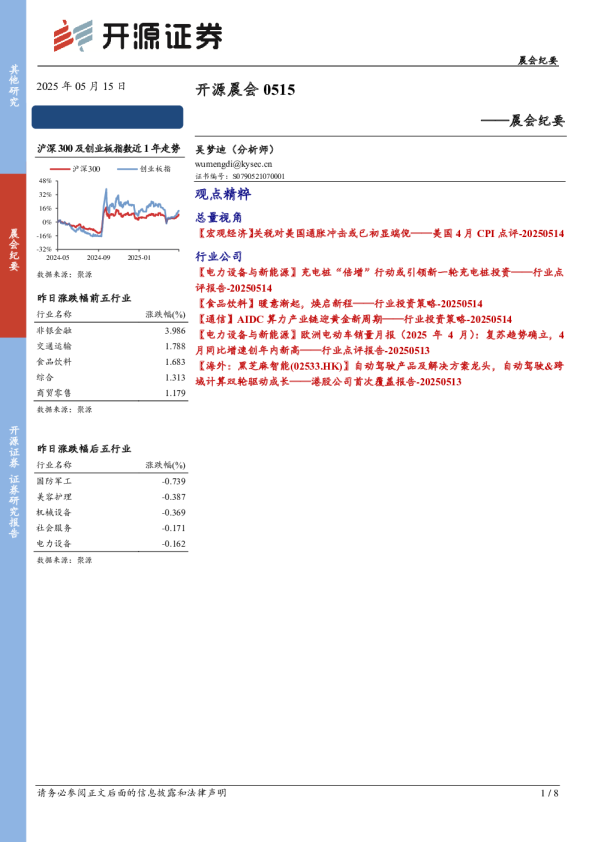
Task: Open the 欧洲电动车销量月报 link
Action: pyautogui.click(x=380, y=343)
